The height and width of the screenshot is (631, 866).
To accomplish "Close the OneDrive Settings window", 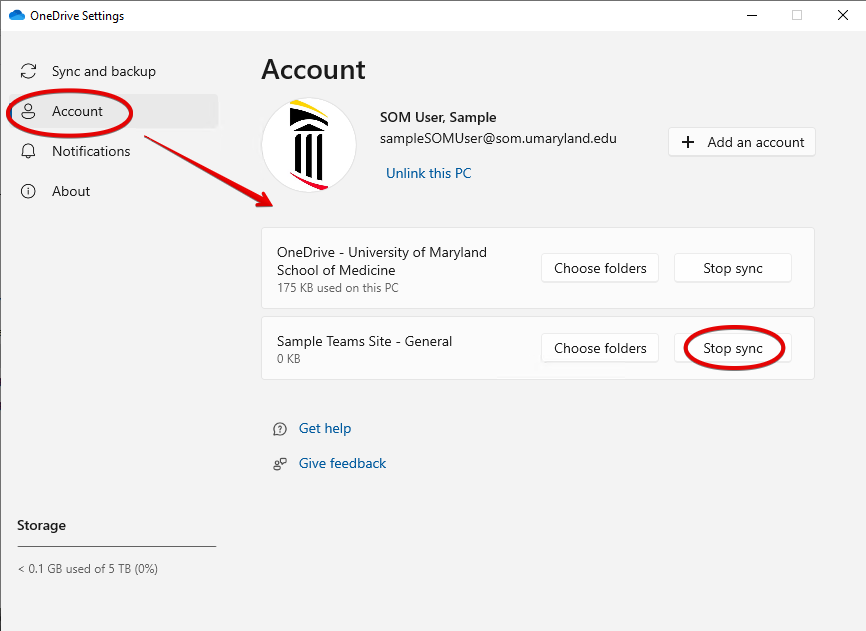I will coord(842,15).
